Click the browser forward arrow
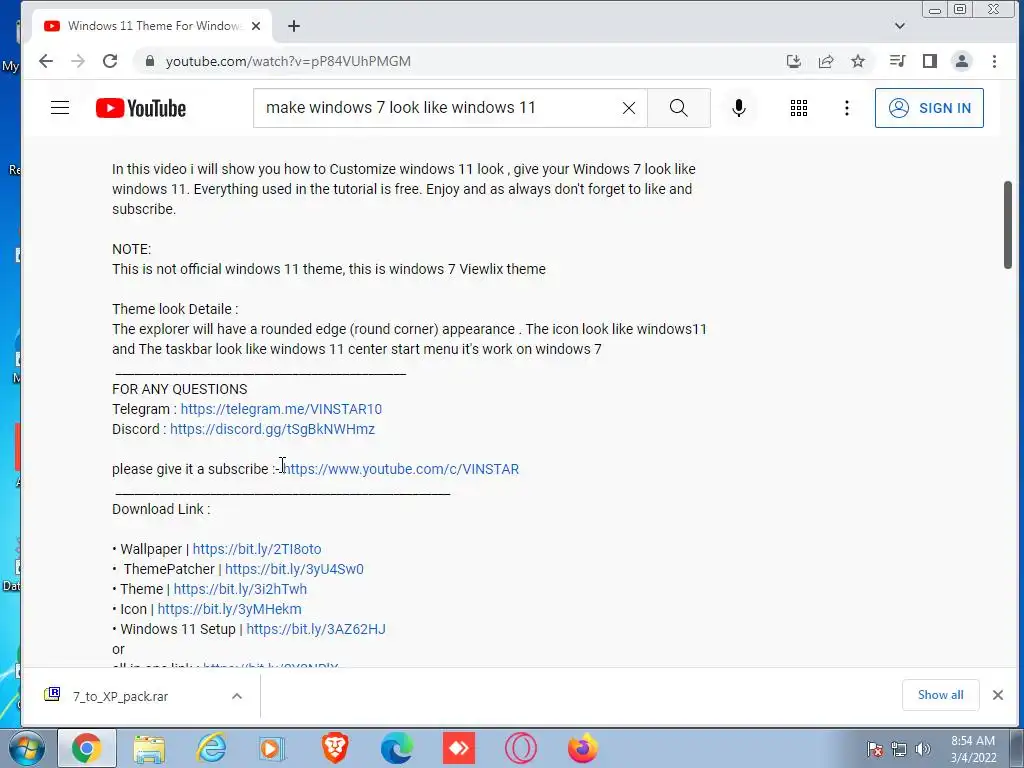1024x768 pixels. (x=78, y=61)
